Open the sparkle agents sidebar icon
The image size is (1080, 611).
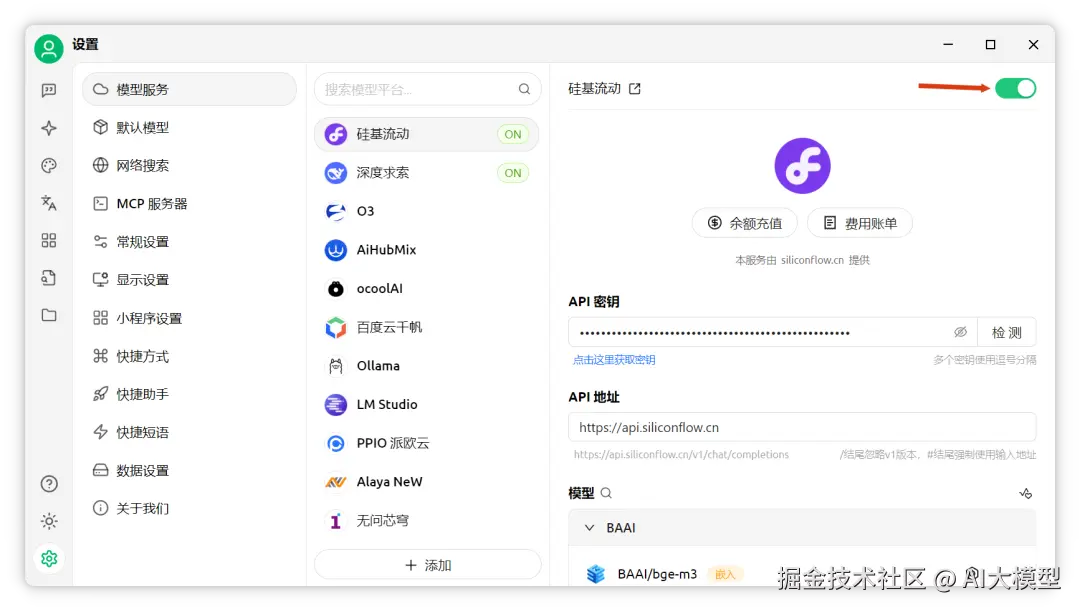(x=49, y=128)
